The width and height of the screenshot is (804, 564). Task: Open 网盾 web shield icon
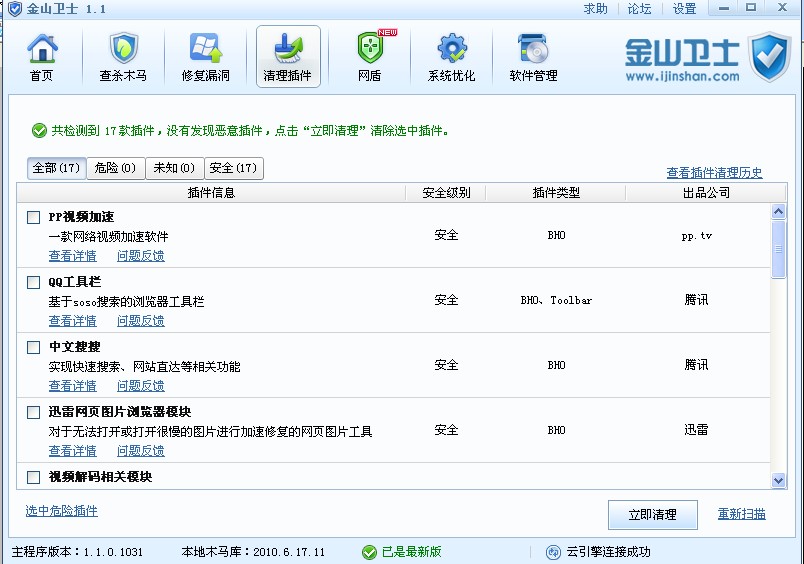click(370, 56)
